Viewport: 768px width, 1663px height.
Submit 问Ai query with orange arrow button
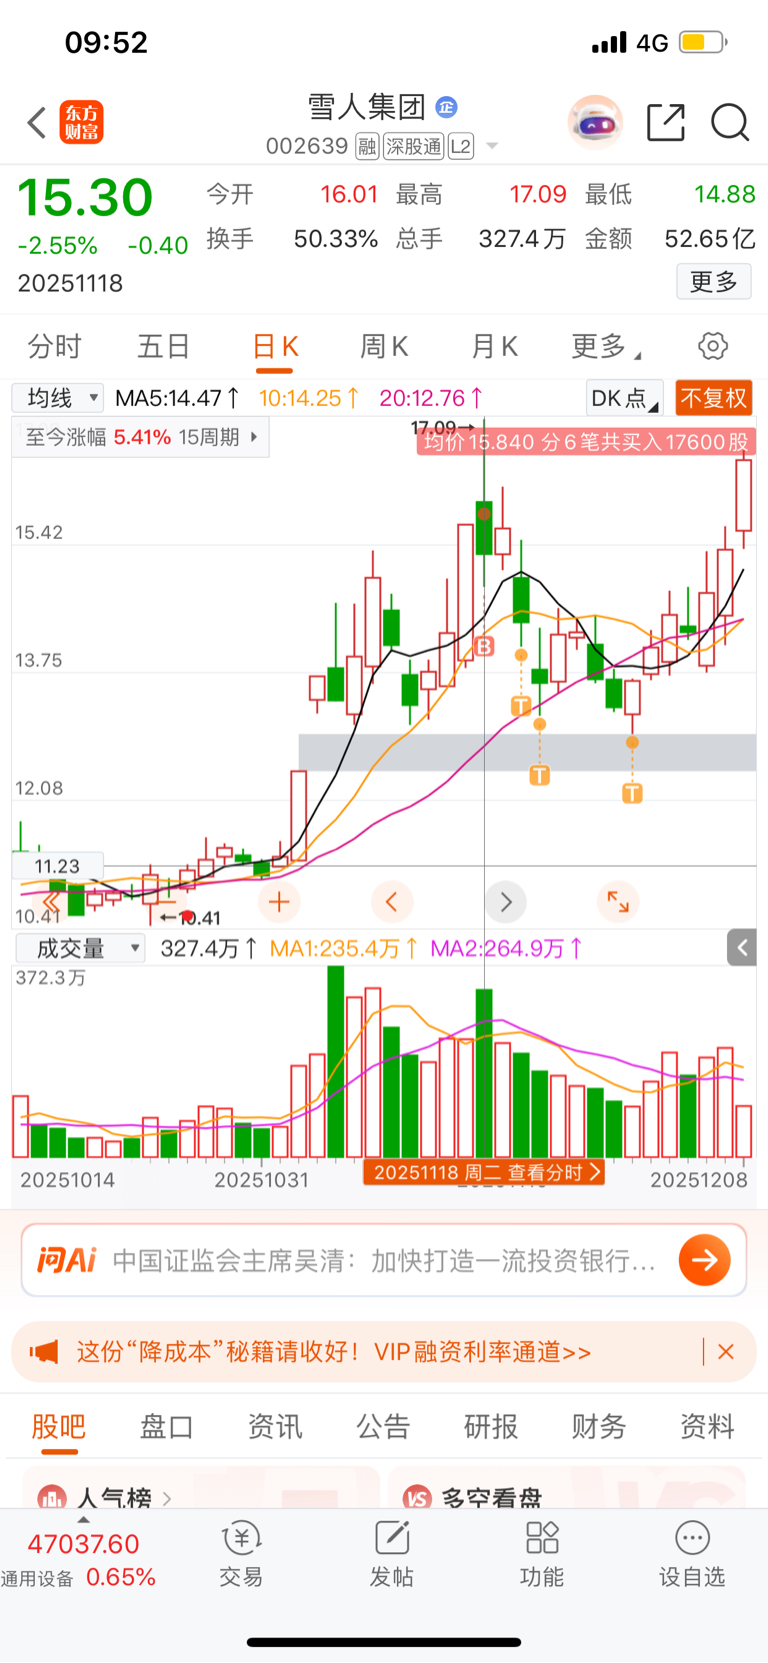705,1260
